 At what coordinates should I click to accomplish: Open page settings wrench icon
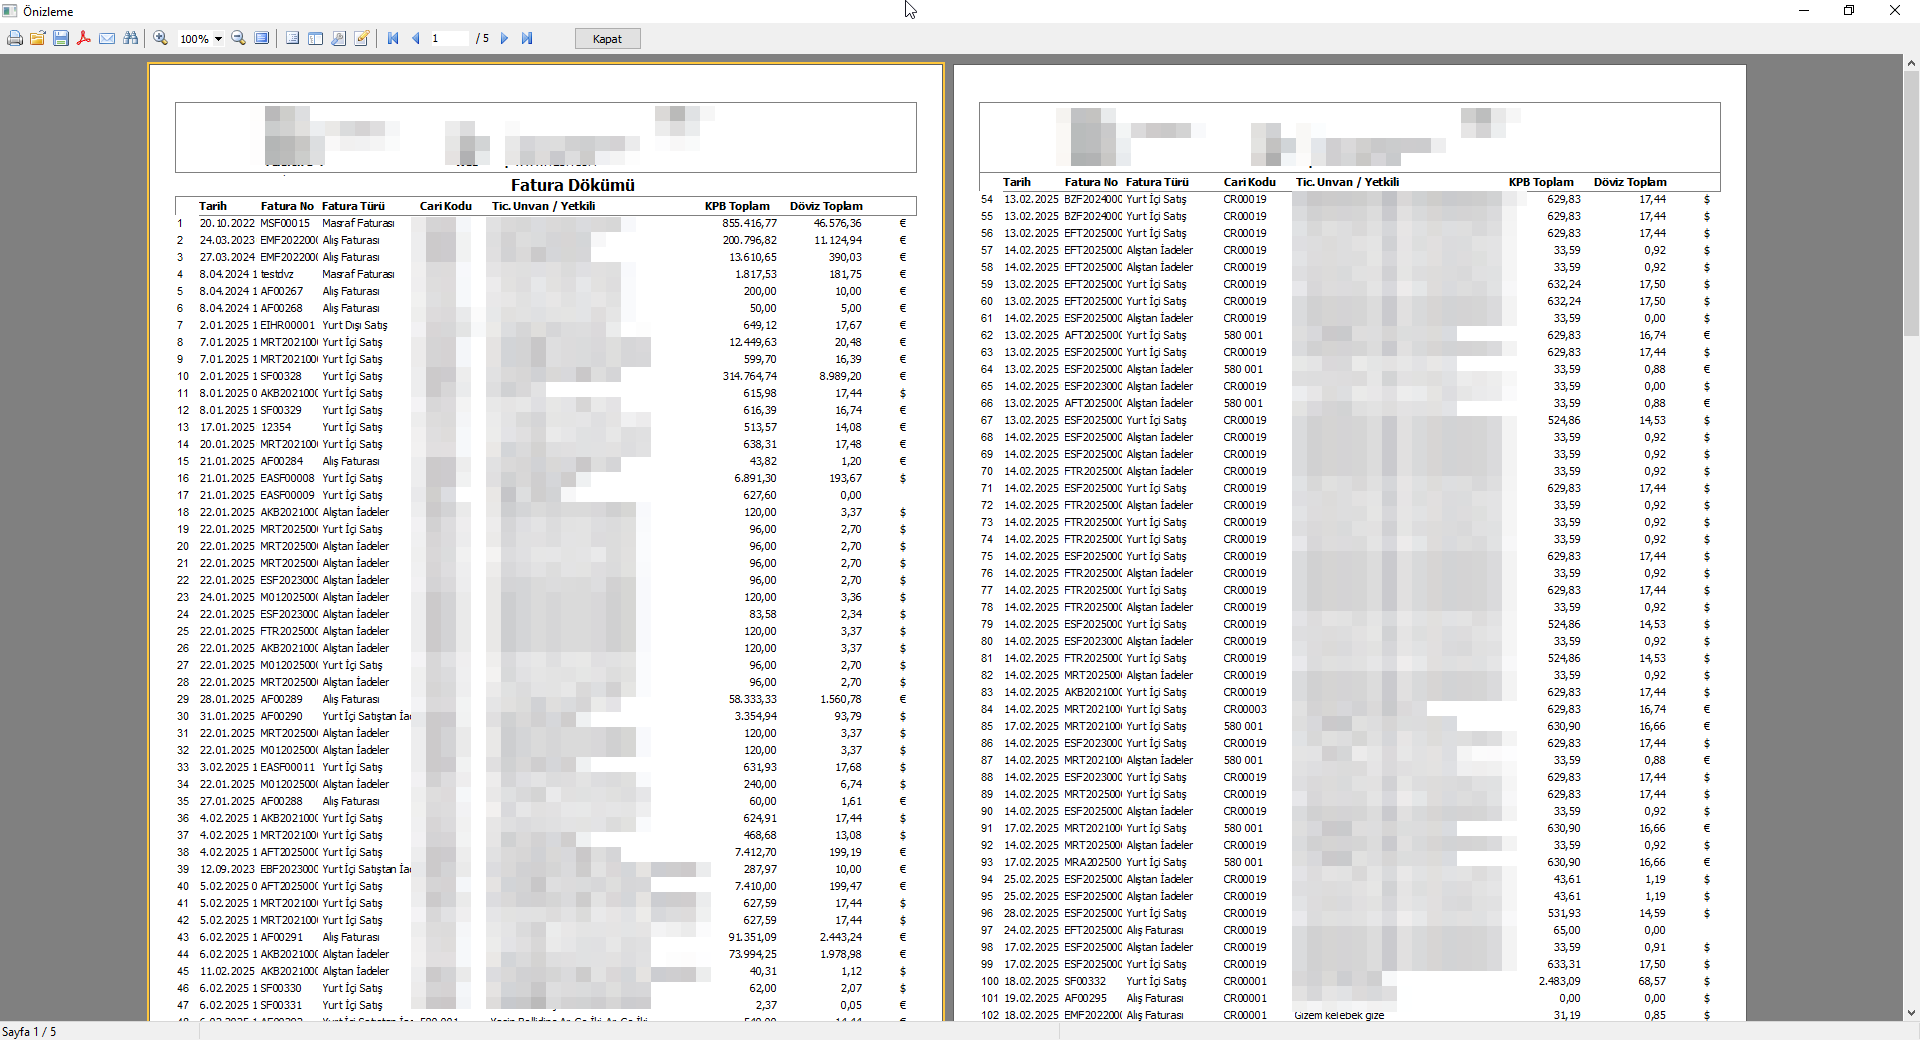click(339, 38)
